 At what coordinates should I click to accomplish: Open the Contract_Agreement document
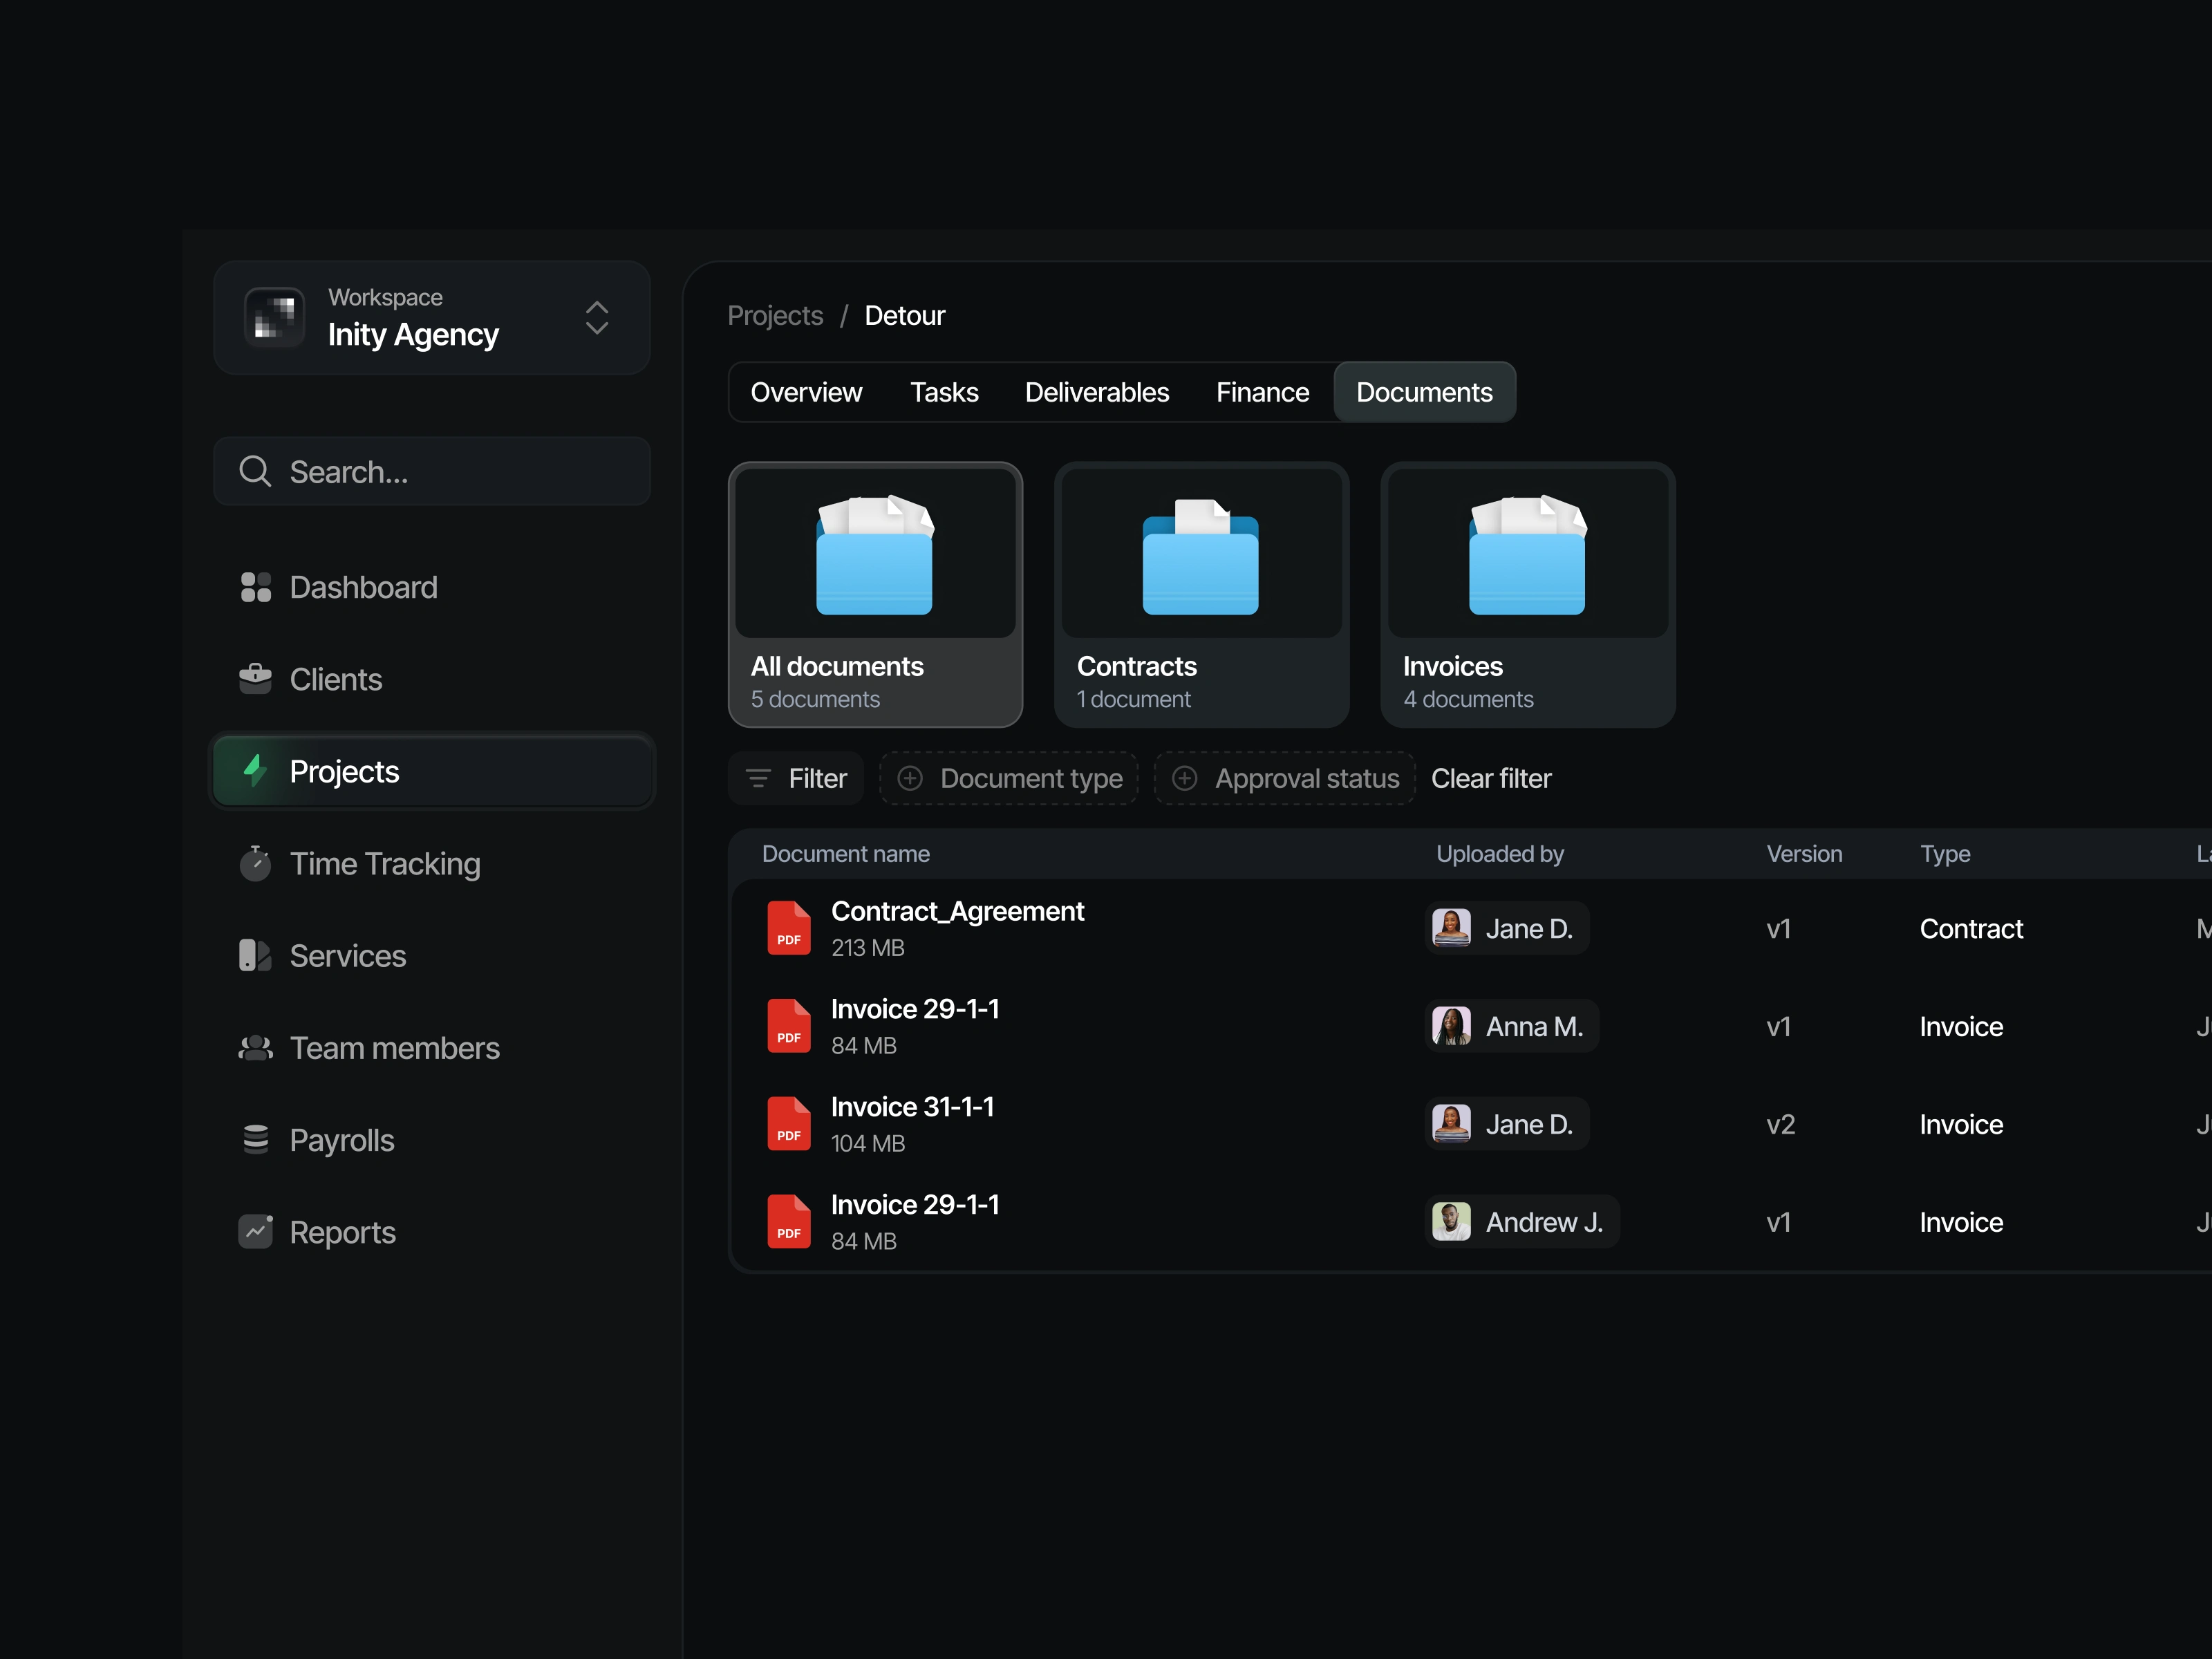click(957, 911)
